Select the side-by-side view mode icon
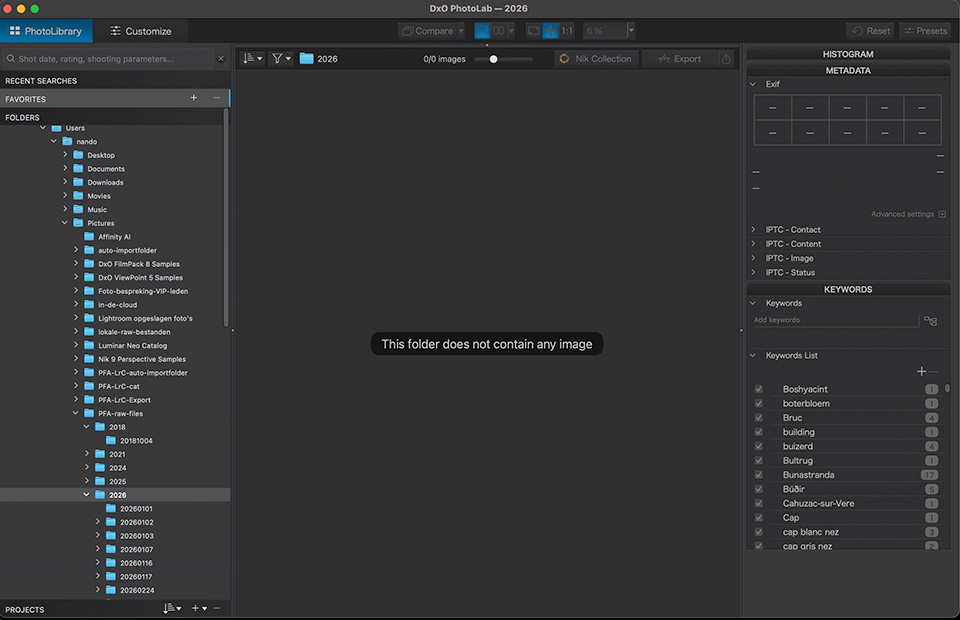This screenshot has height=620, width=960. [x=499, y=31]
